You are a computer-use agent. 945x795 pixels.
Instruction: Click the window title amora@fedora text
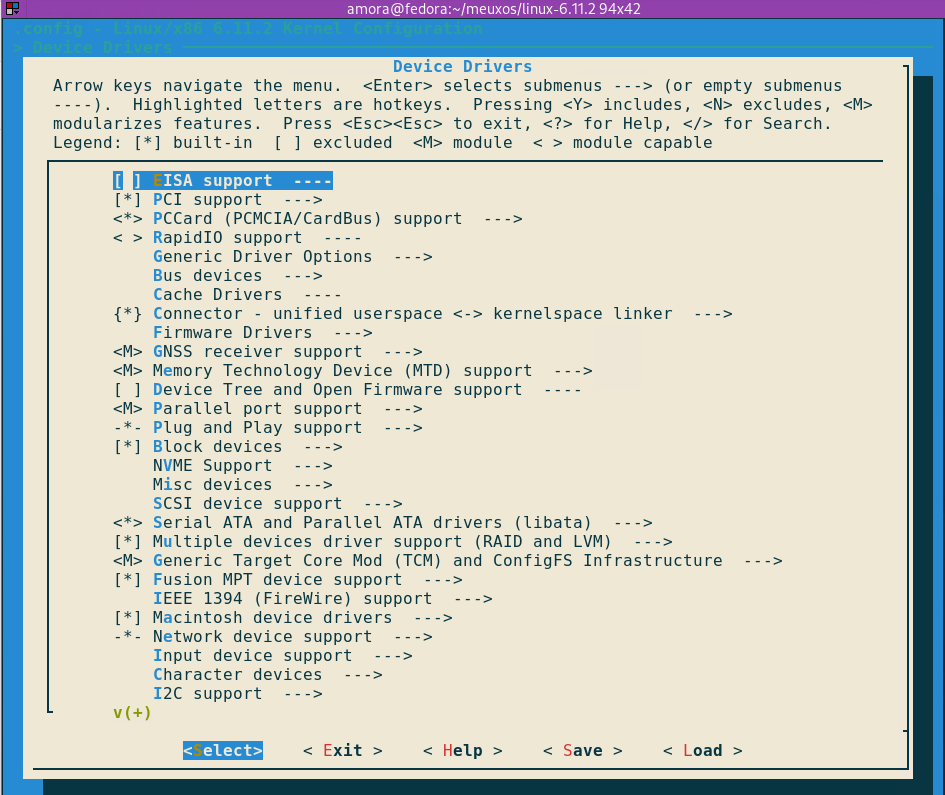click(494, 8)
